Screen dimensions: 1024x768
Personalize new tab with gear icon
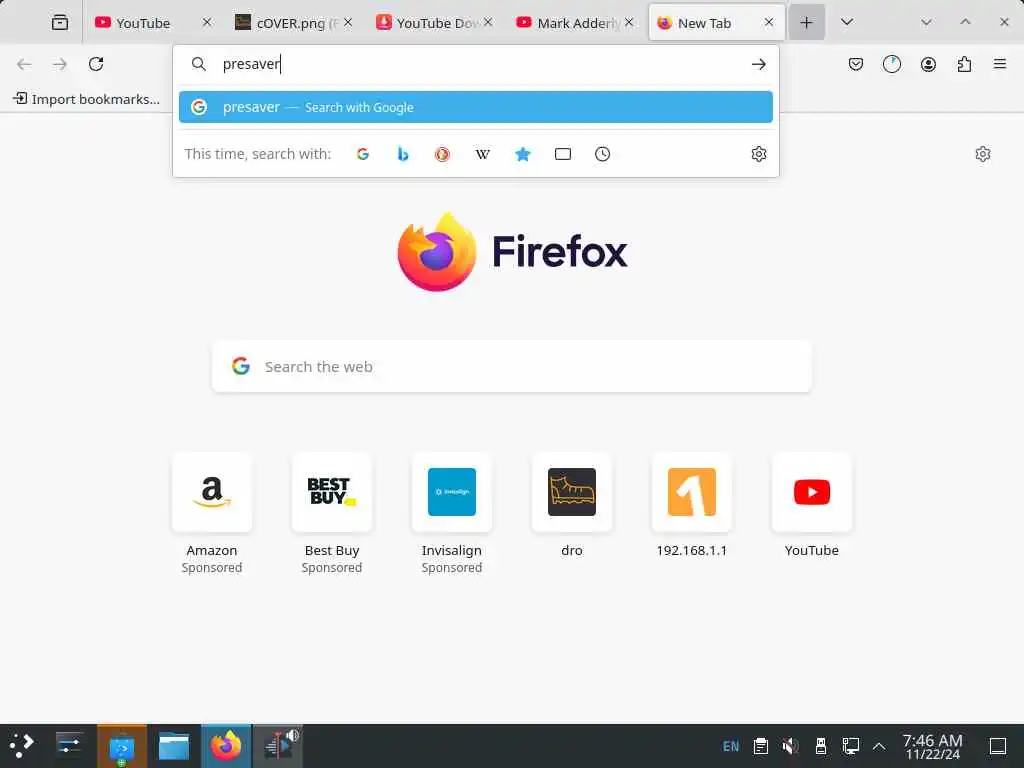(x=983, y=154)
